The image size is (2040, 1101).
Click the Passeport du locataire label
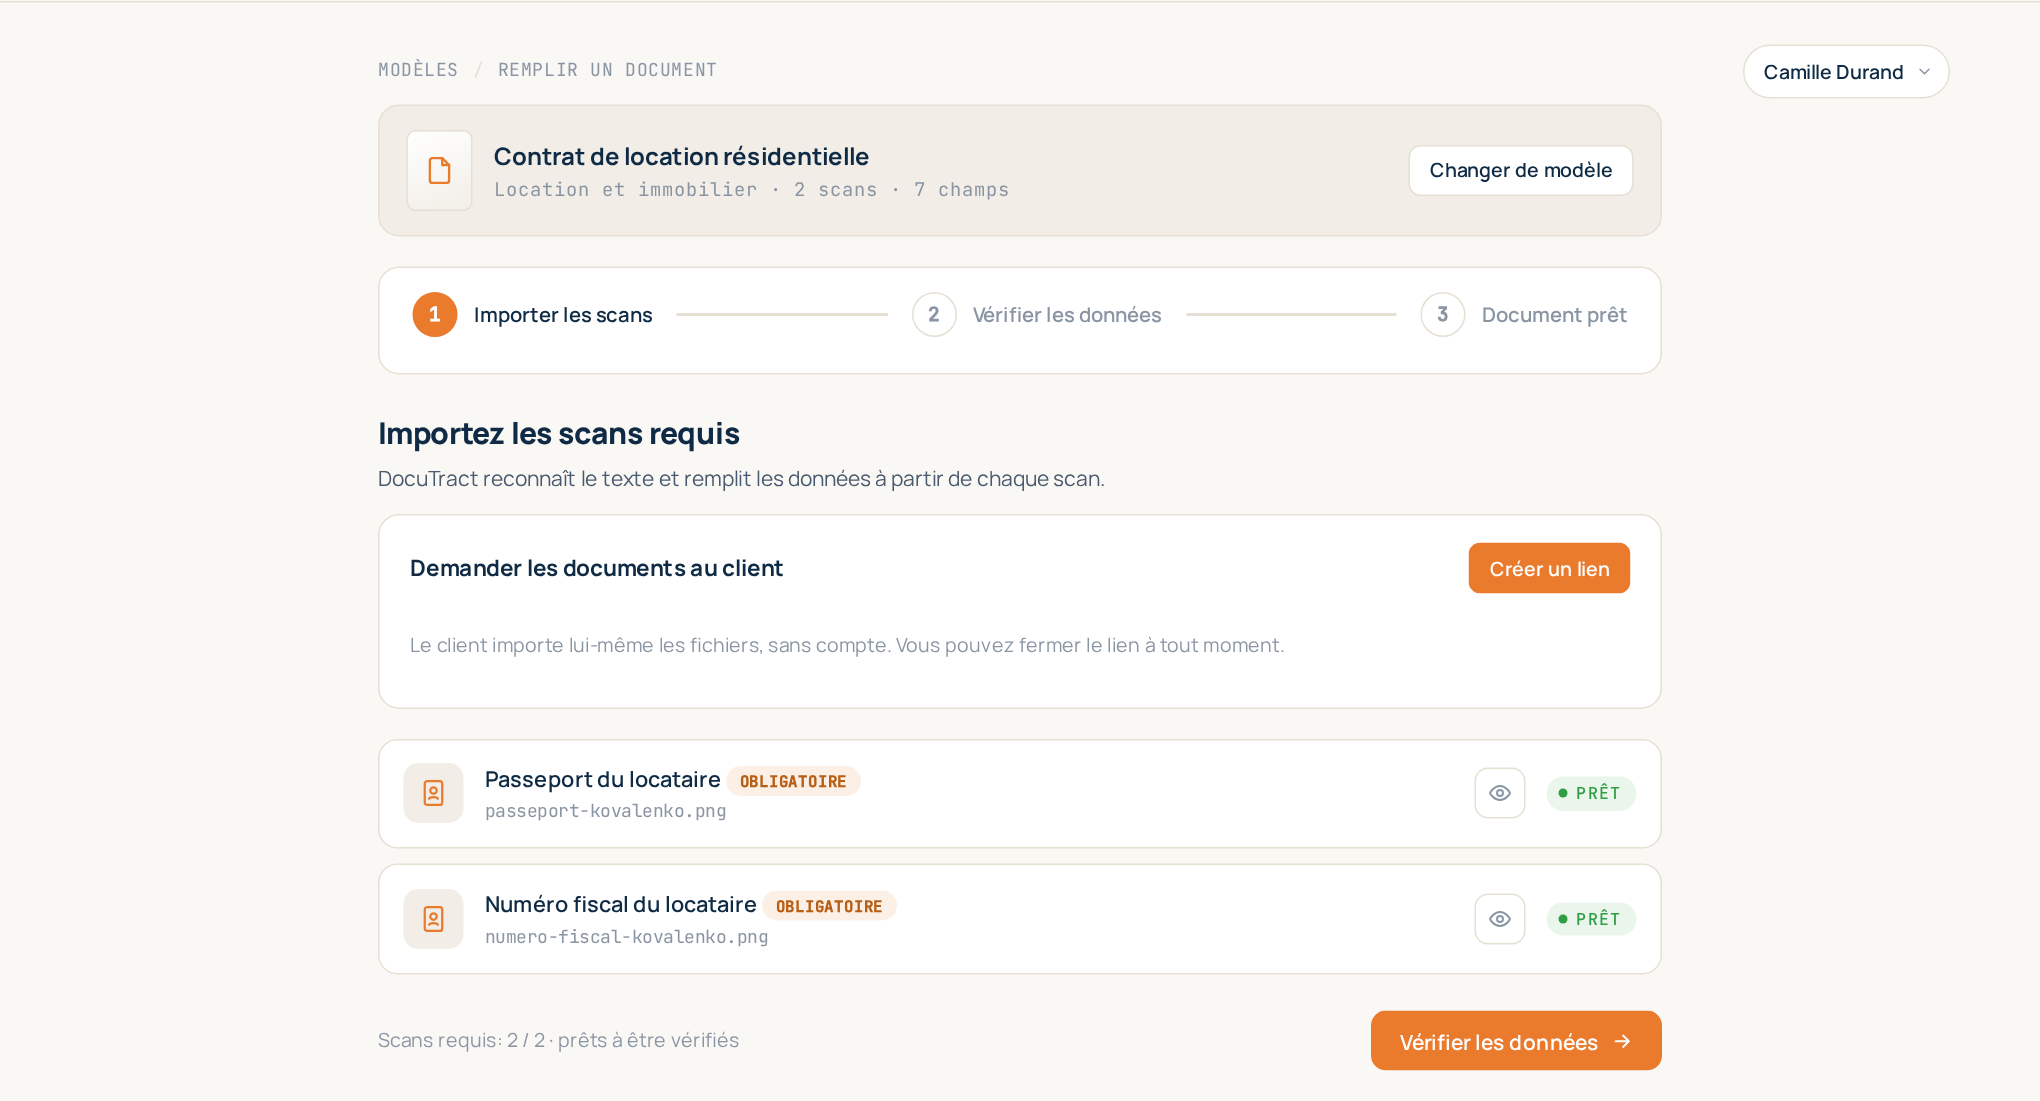coord(603,779)
